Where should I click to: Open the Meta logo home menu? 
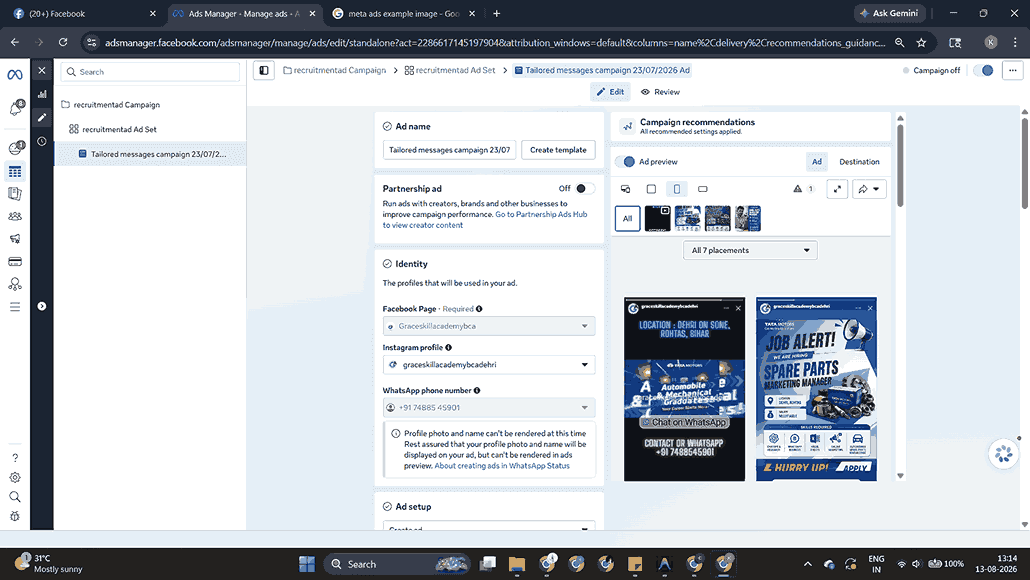(14, 74)
